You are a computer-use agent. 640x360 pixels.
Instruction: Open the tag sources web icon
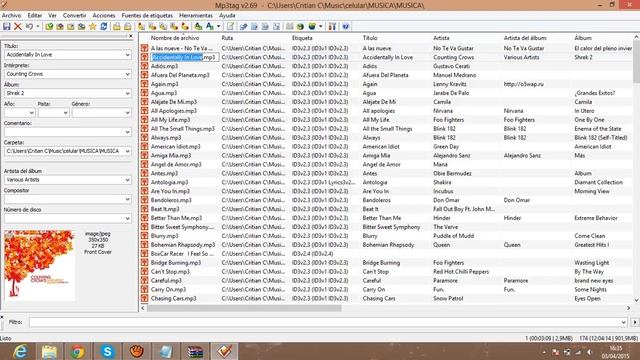312,27
